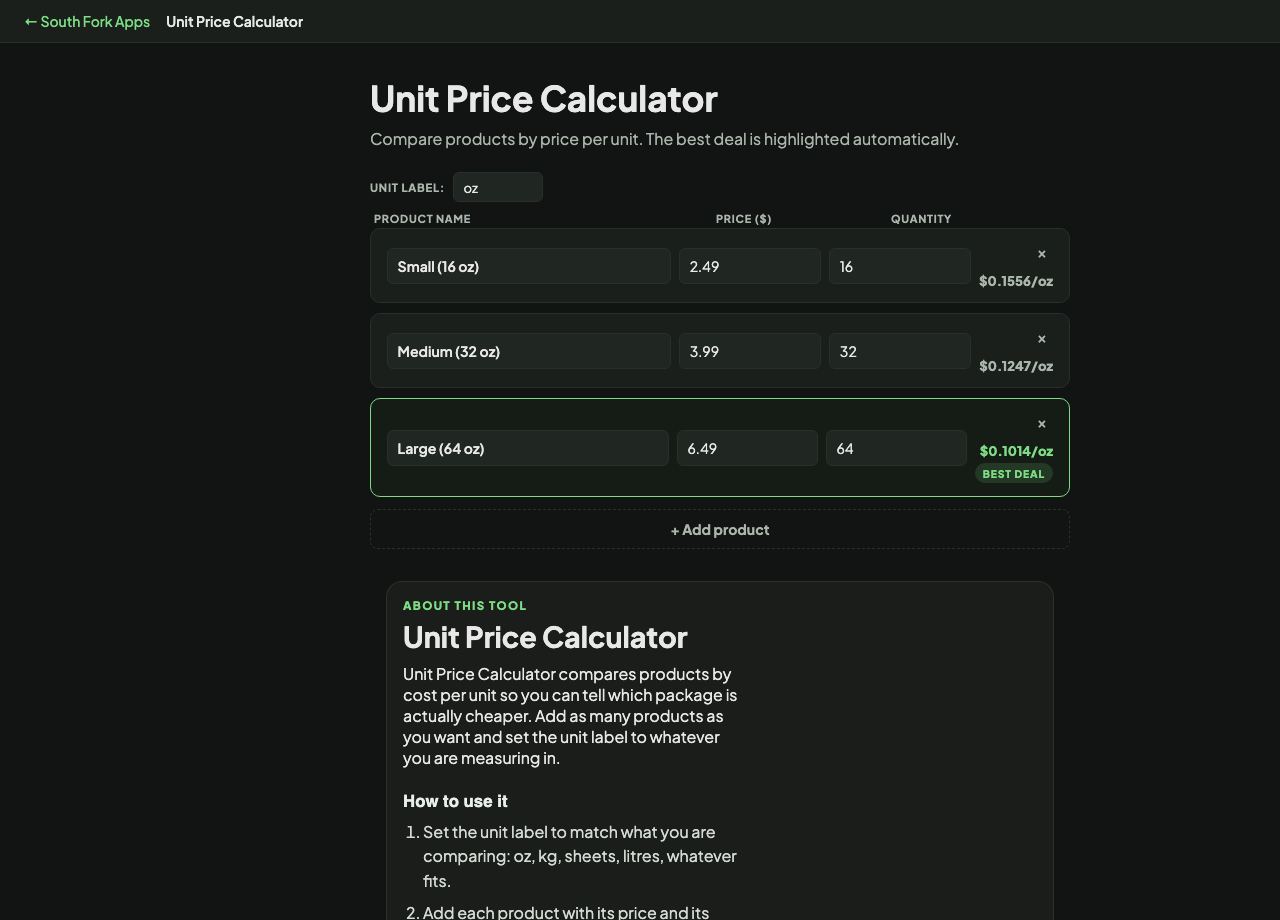The image size is (1280, 920).
Task: Click the How to use it heading
Action: coord(455,801)
